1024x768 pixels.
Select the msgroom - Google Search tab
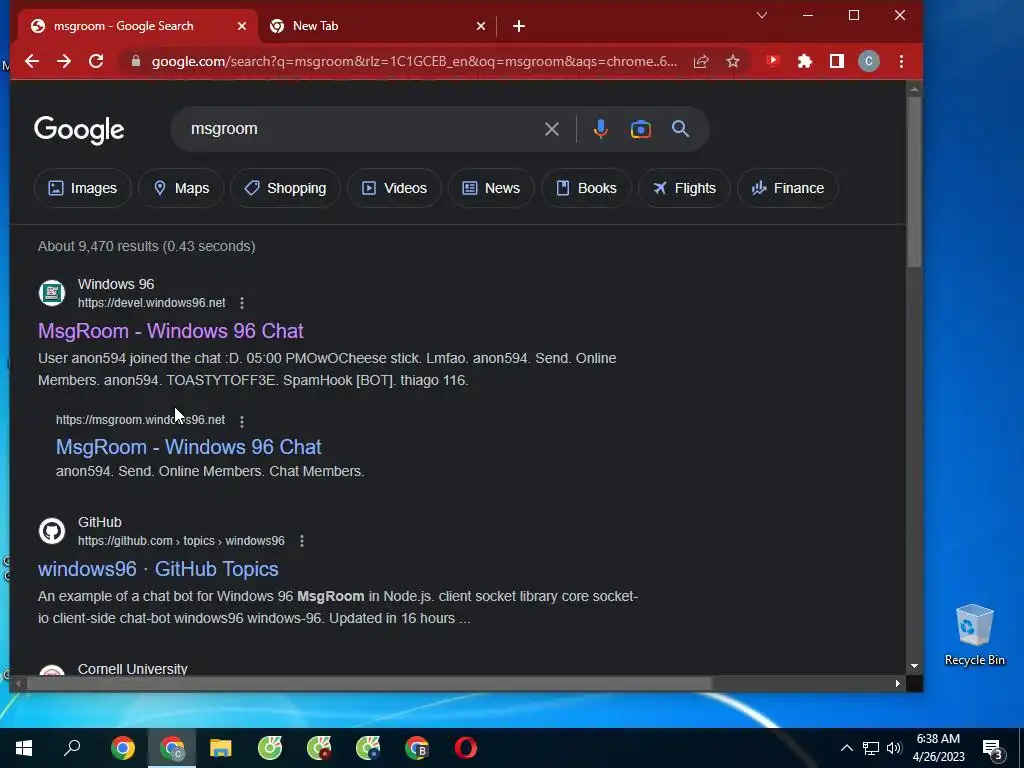pos(137,26)
